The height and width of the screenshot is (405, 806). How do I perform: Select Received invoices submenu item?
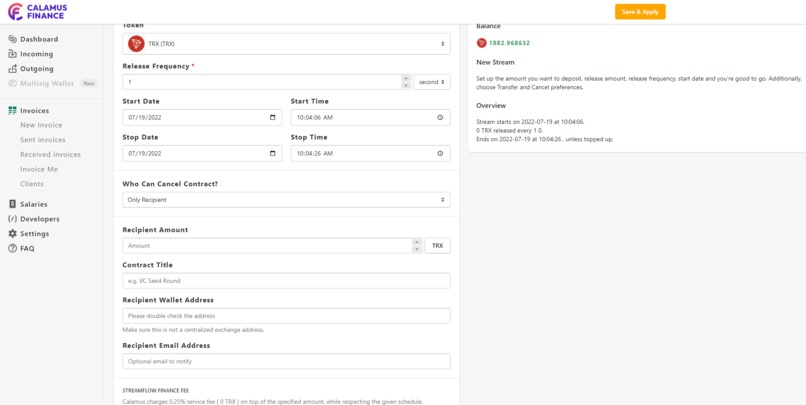click(50, 154)
